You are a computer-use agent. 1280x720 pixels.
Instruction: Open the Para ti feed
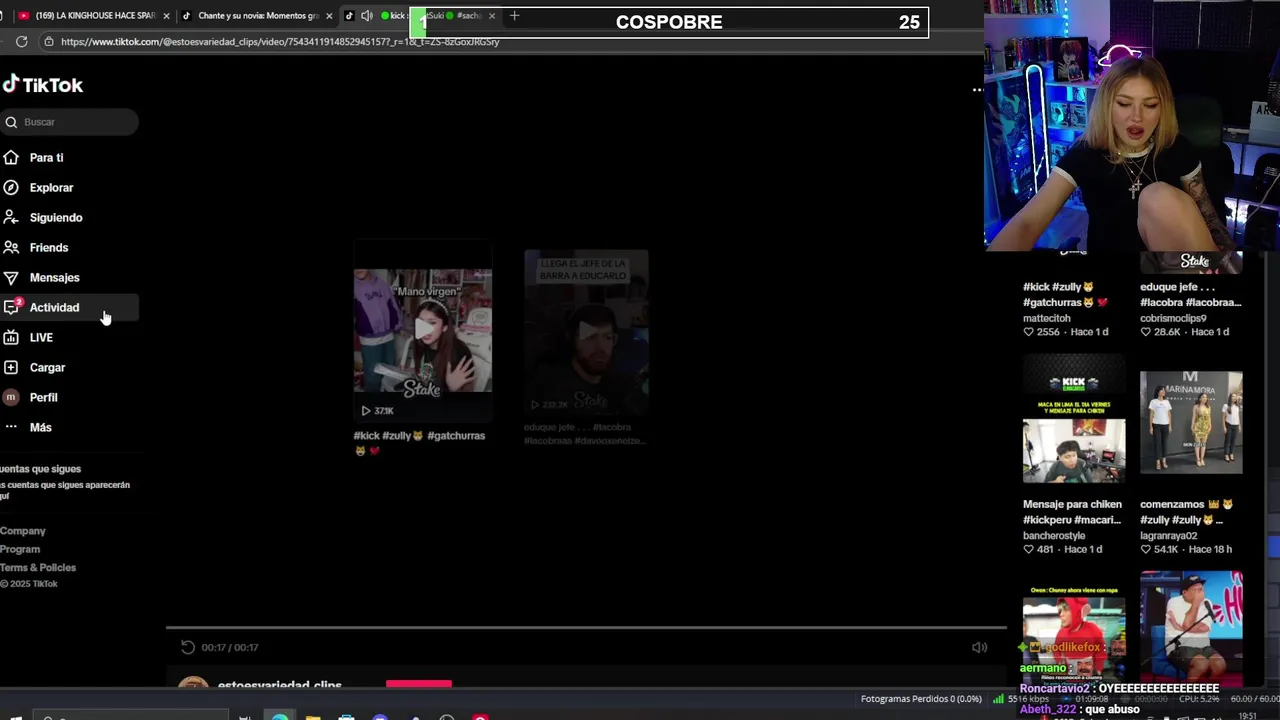[46, 158]
